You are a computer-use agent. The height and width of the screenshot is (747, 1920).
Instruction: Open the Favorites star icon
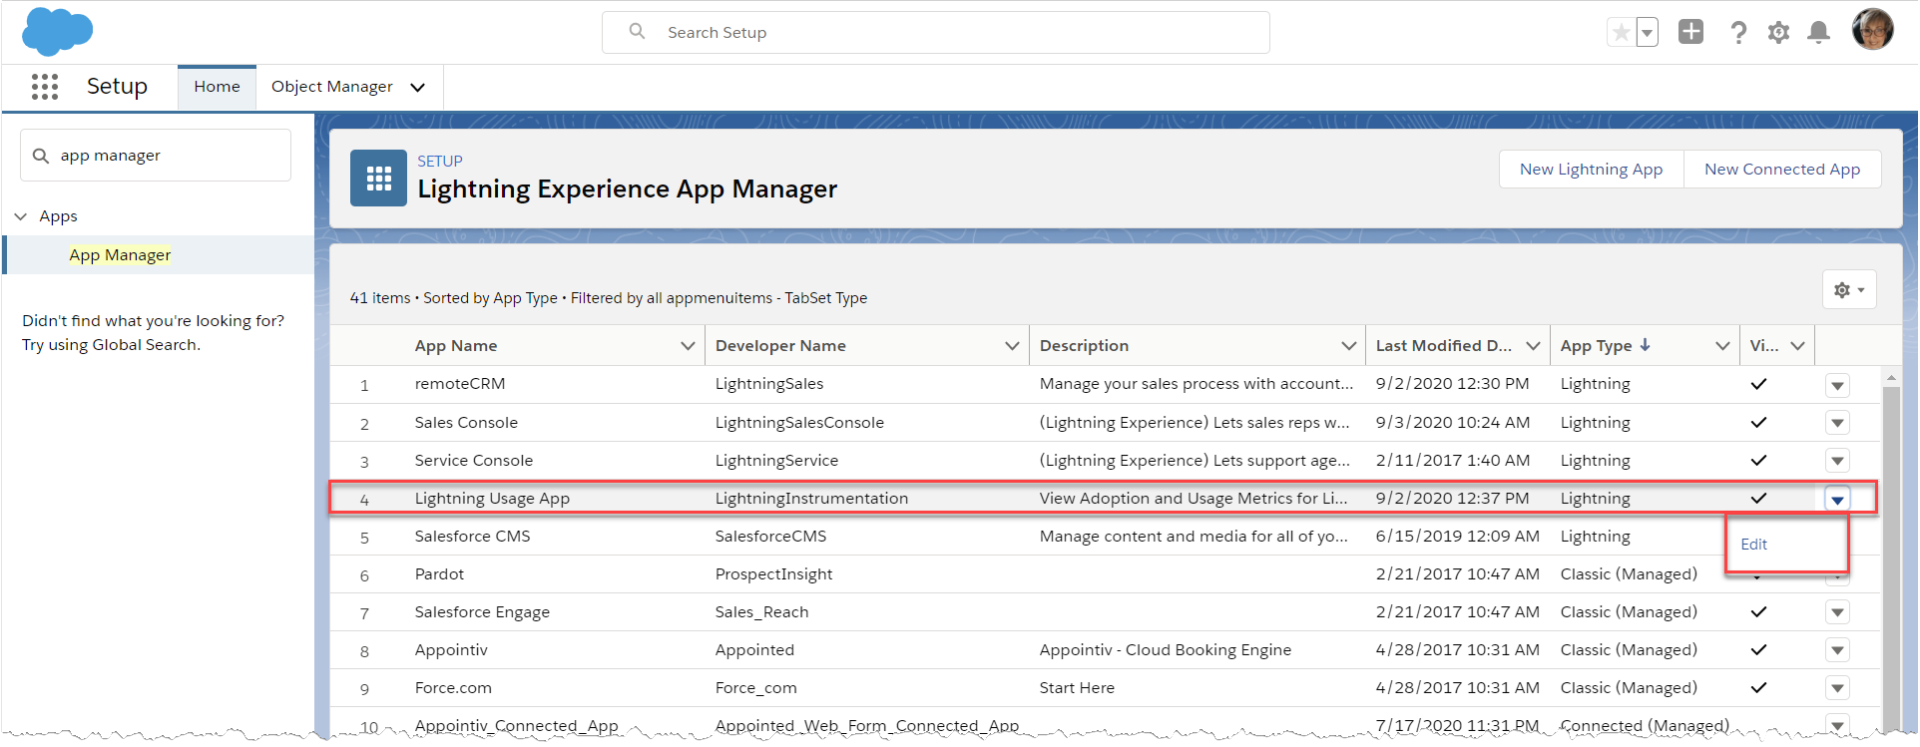(1621, 33)
